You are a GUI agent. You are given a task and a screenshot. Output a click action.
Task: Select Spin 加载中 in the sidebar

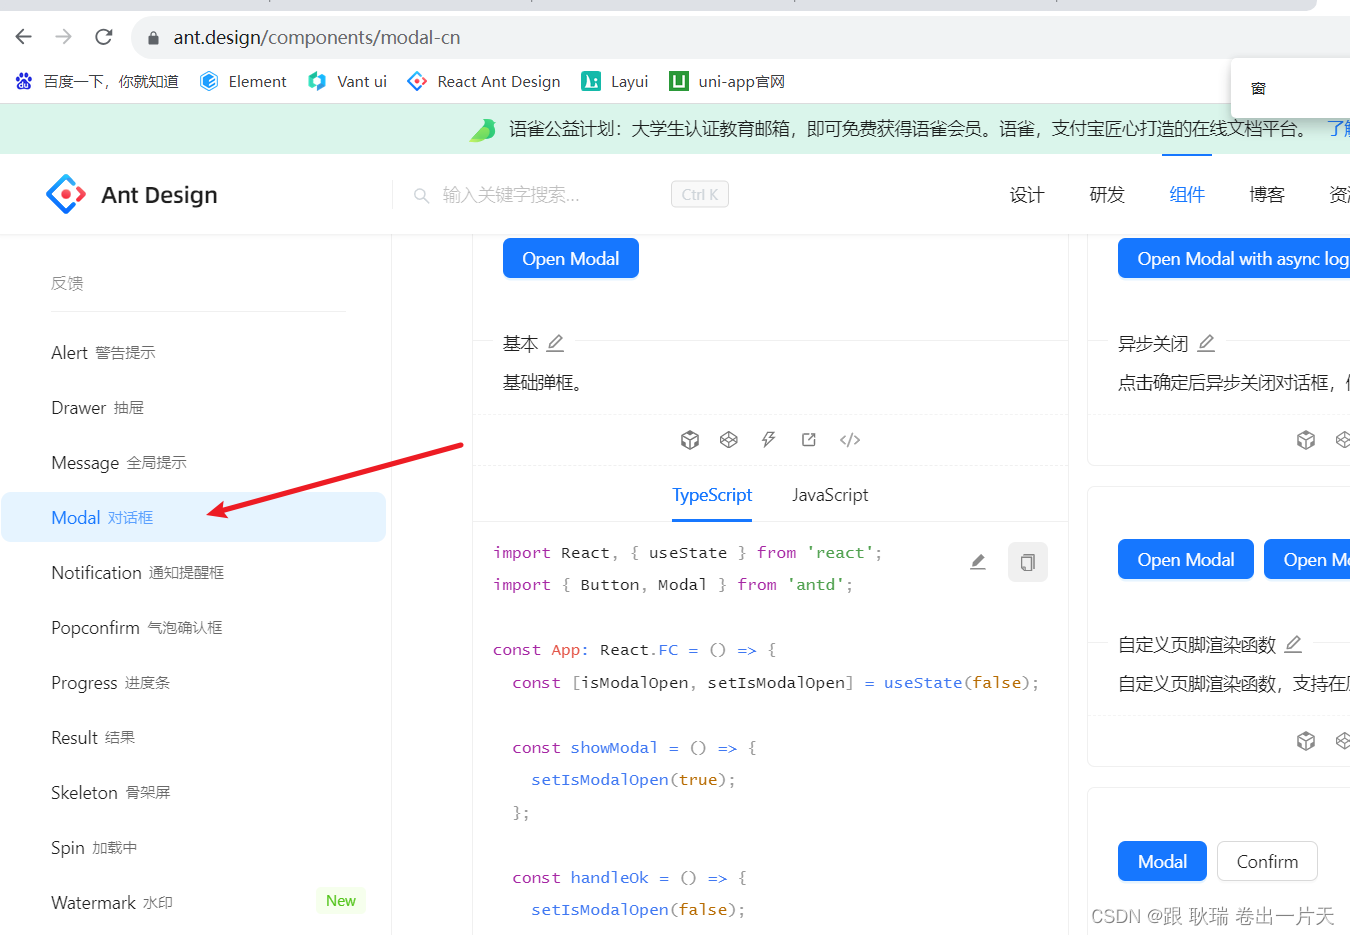194,847
